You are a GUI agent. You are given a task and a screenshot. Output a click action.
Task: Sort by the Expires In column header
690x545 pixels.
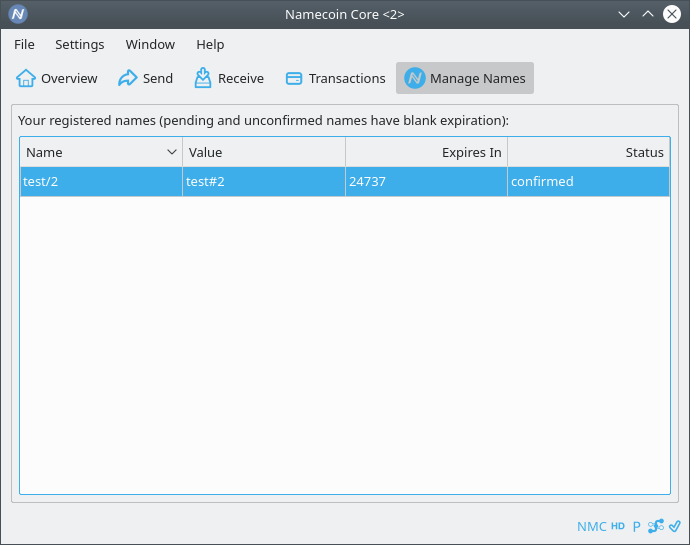point(426,152)
